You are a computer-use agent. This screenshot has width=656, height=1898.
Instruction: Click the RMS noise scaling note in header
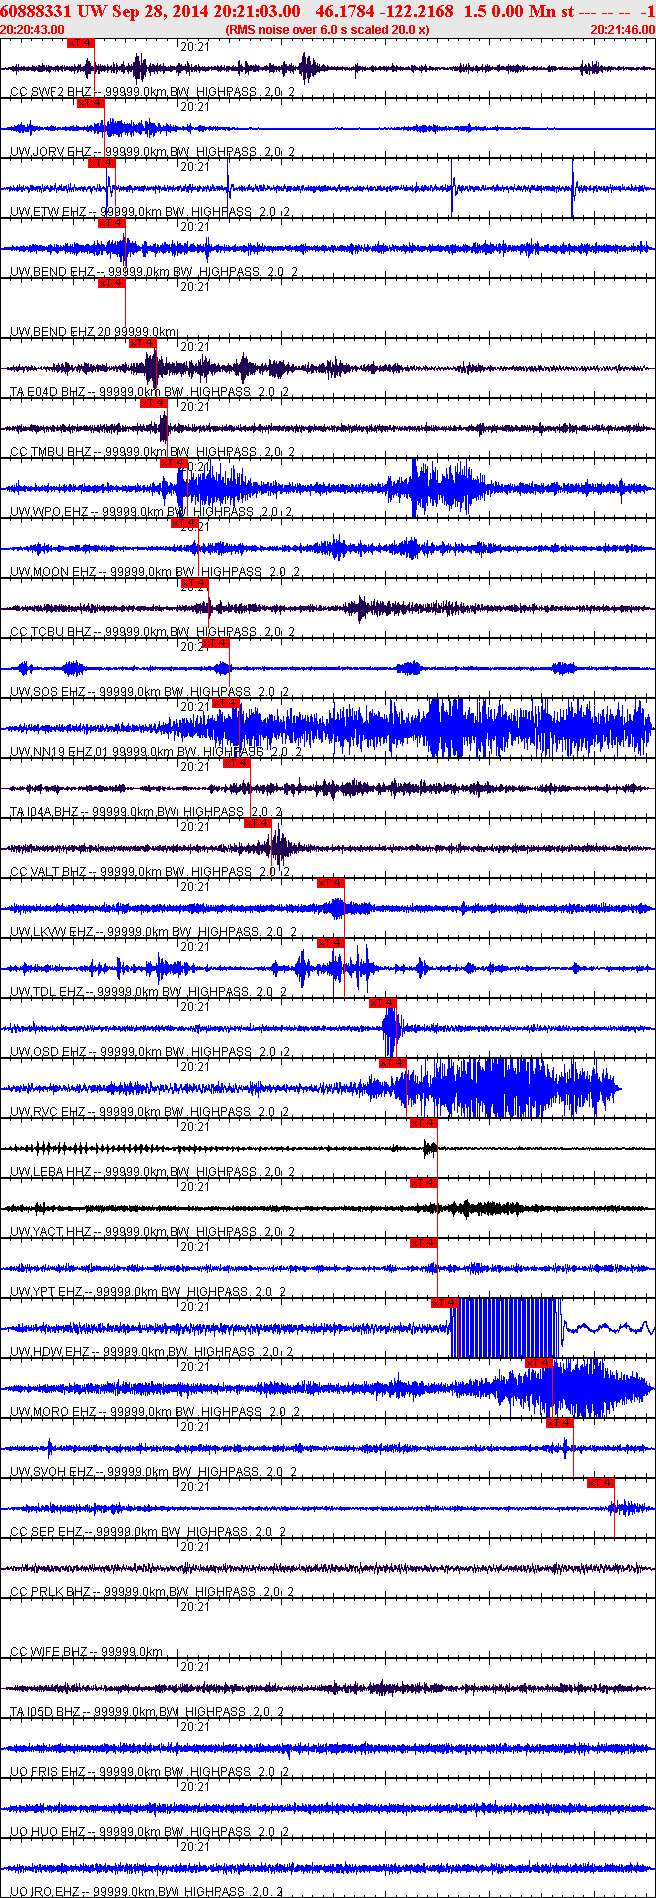point(328,30)
